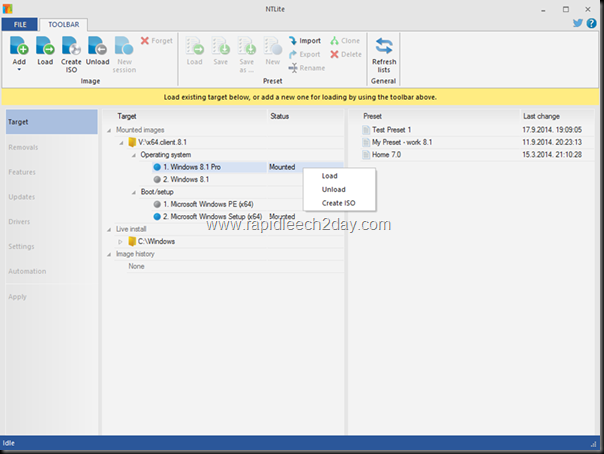Click the NTLite app icon in title bar

[7, 8]
